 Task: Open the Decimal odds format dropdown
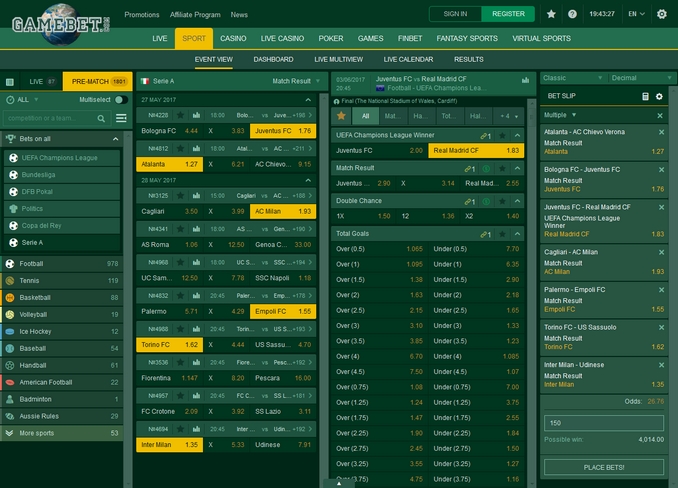point(642,78)
